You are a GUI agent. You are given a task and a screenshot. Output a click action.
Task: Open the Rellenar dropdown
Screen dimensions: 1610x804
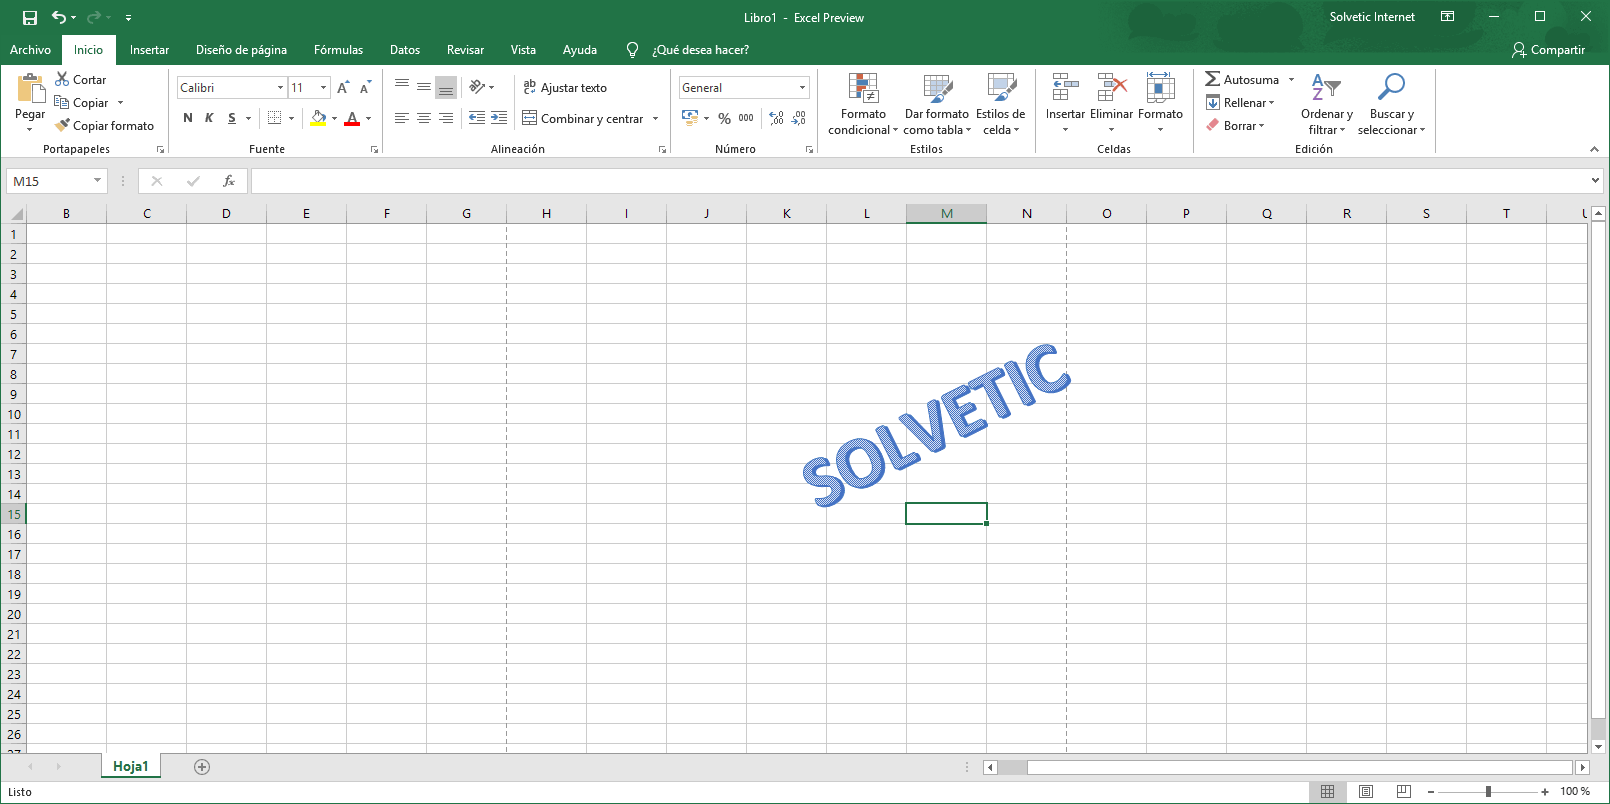pos(1240,103)
